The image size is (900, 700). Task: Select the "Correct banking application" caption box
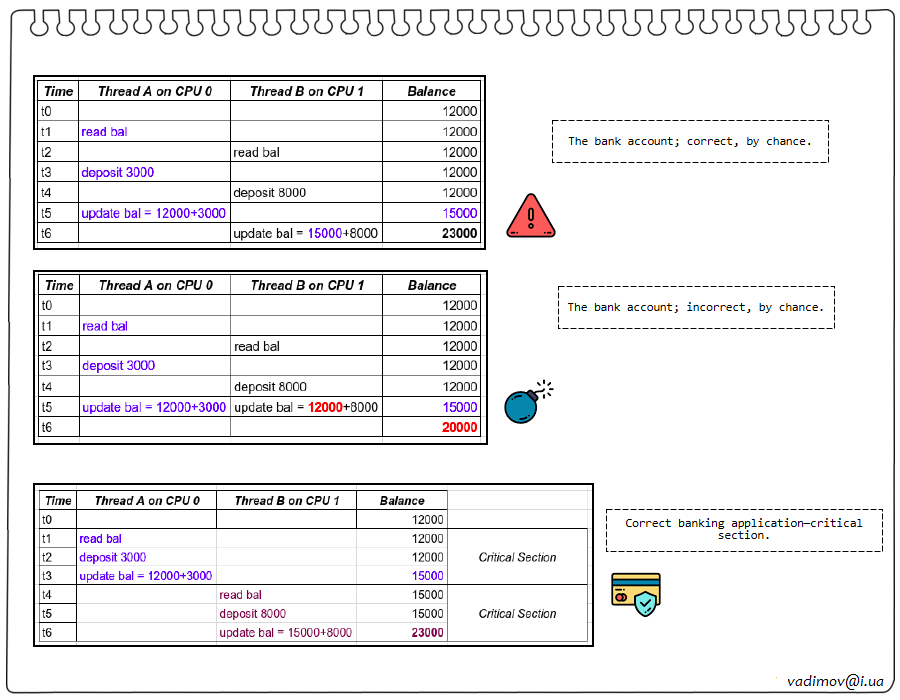(x=743, y=529)
